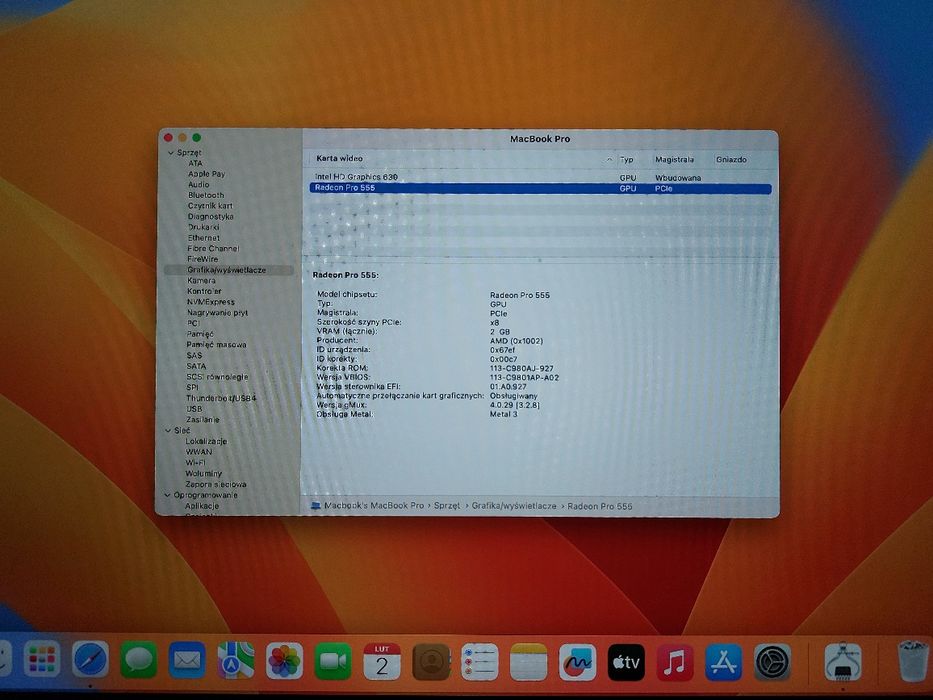Select Czytnik kart in sidebar

(210, 206)
